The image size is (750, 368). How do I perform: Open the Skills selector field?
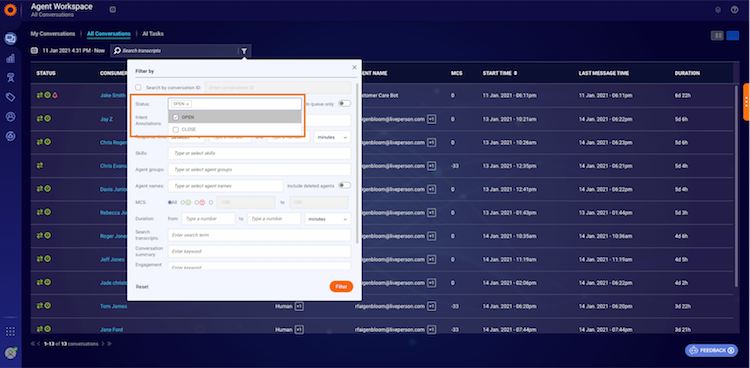(259, 153)
